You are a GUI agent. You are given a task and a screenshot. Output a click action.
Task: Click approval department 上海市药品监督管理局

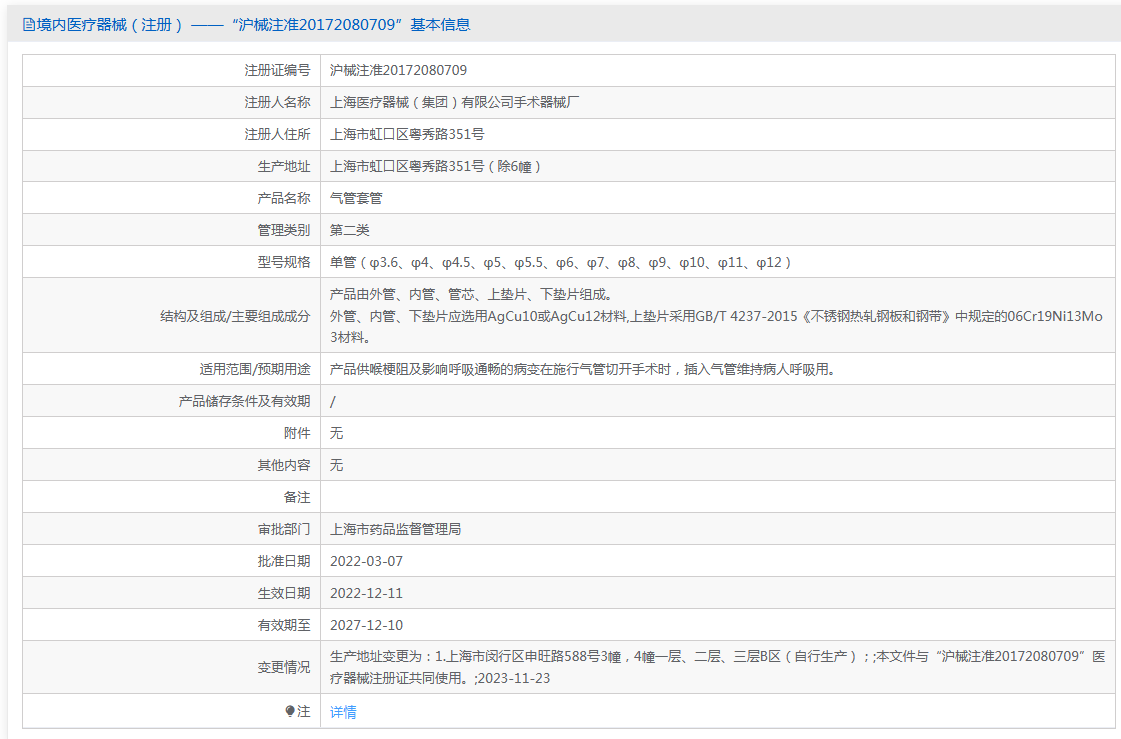pyautogui.click(x=395, y=530)
